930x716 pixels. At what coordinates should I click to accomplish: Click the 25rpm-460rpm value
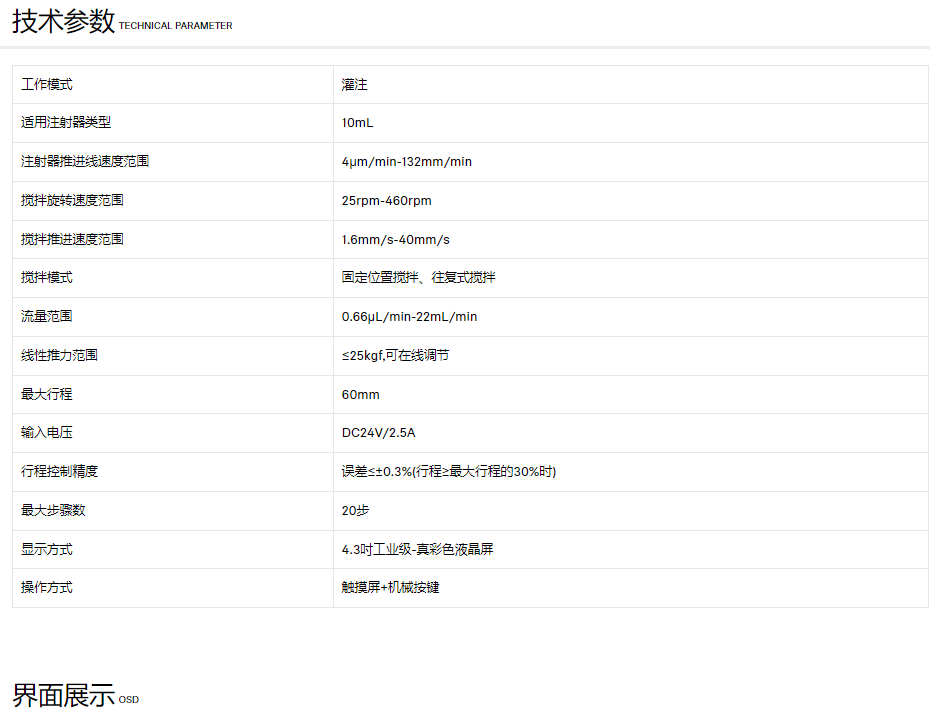tap(386, 200)
